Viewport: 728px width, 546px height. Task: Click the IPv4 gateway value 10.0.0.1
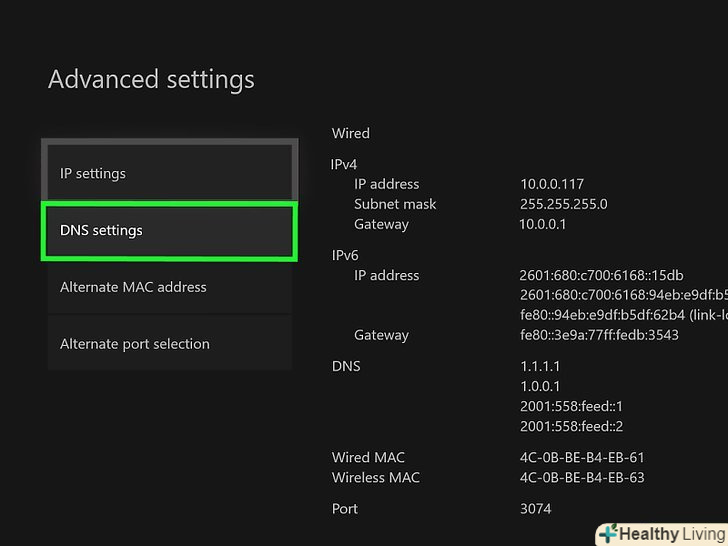coord(543,224)
